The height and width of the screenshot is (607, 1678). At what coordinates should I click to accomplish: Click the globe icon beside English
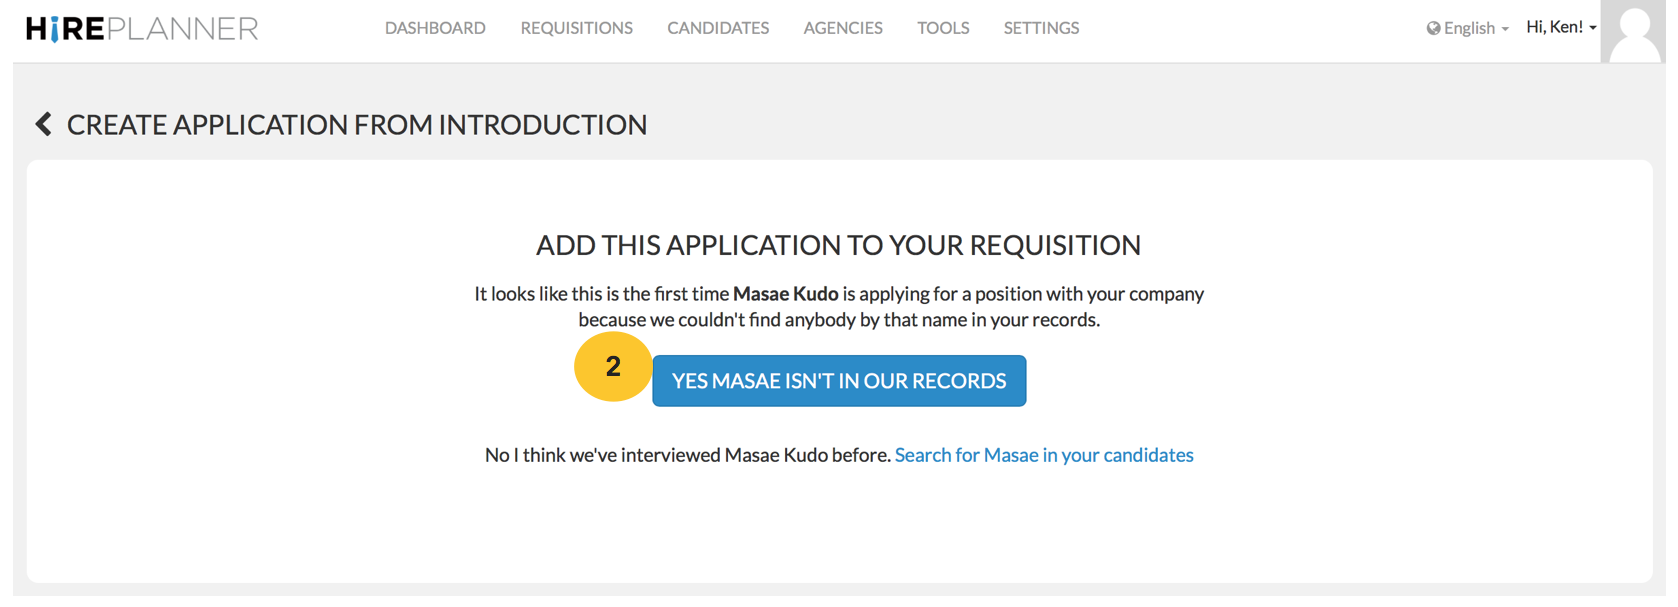[x=1433, y=28]
